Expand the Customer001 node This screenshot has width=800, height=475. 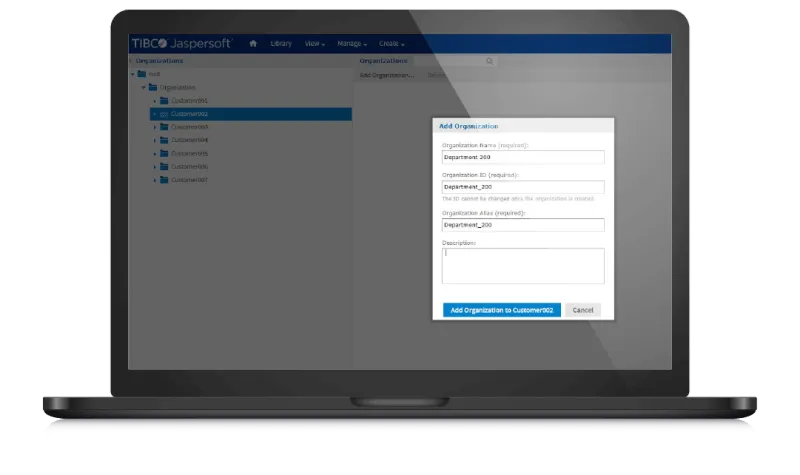click(155, 101)
